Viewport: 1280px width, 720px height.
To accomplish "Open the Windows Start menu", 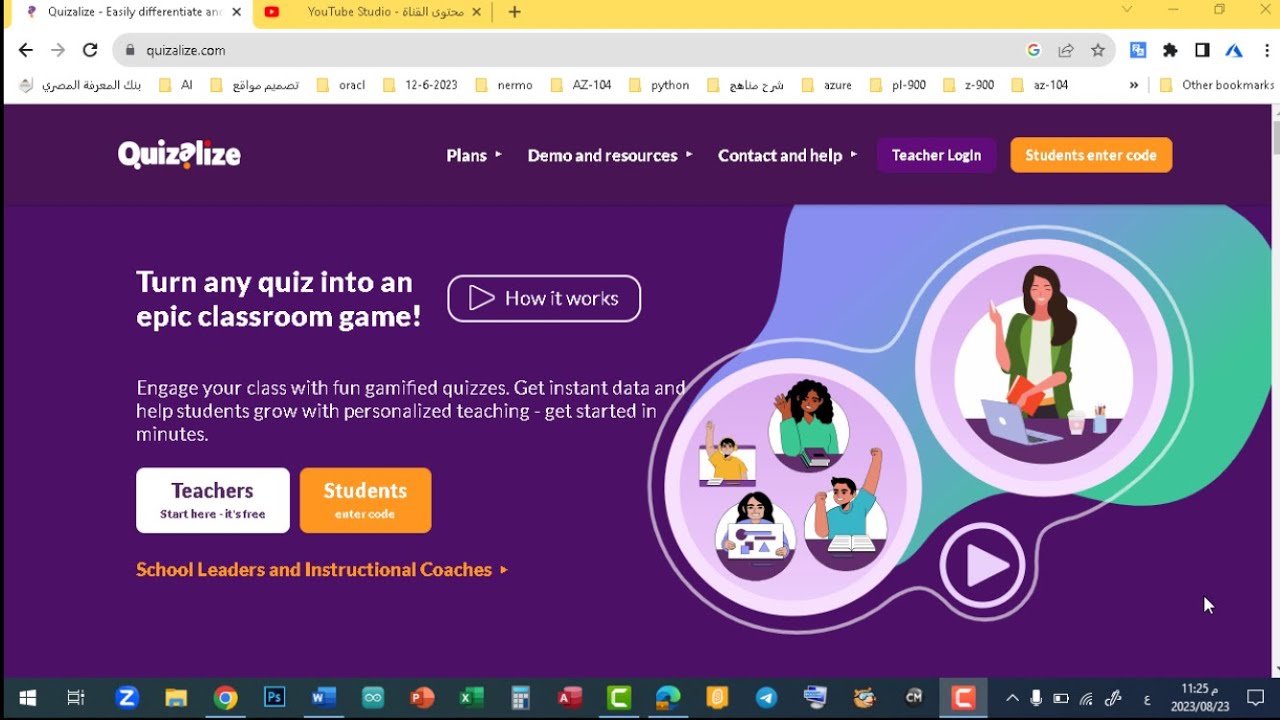I will point(28,698).
